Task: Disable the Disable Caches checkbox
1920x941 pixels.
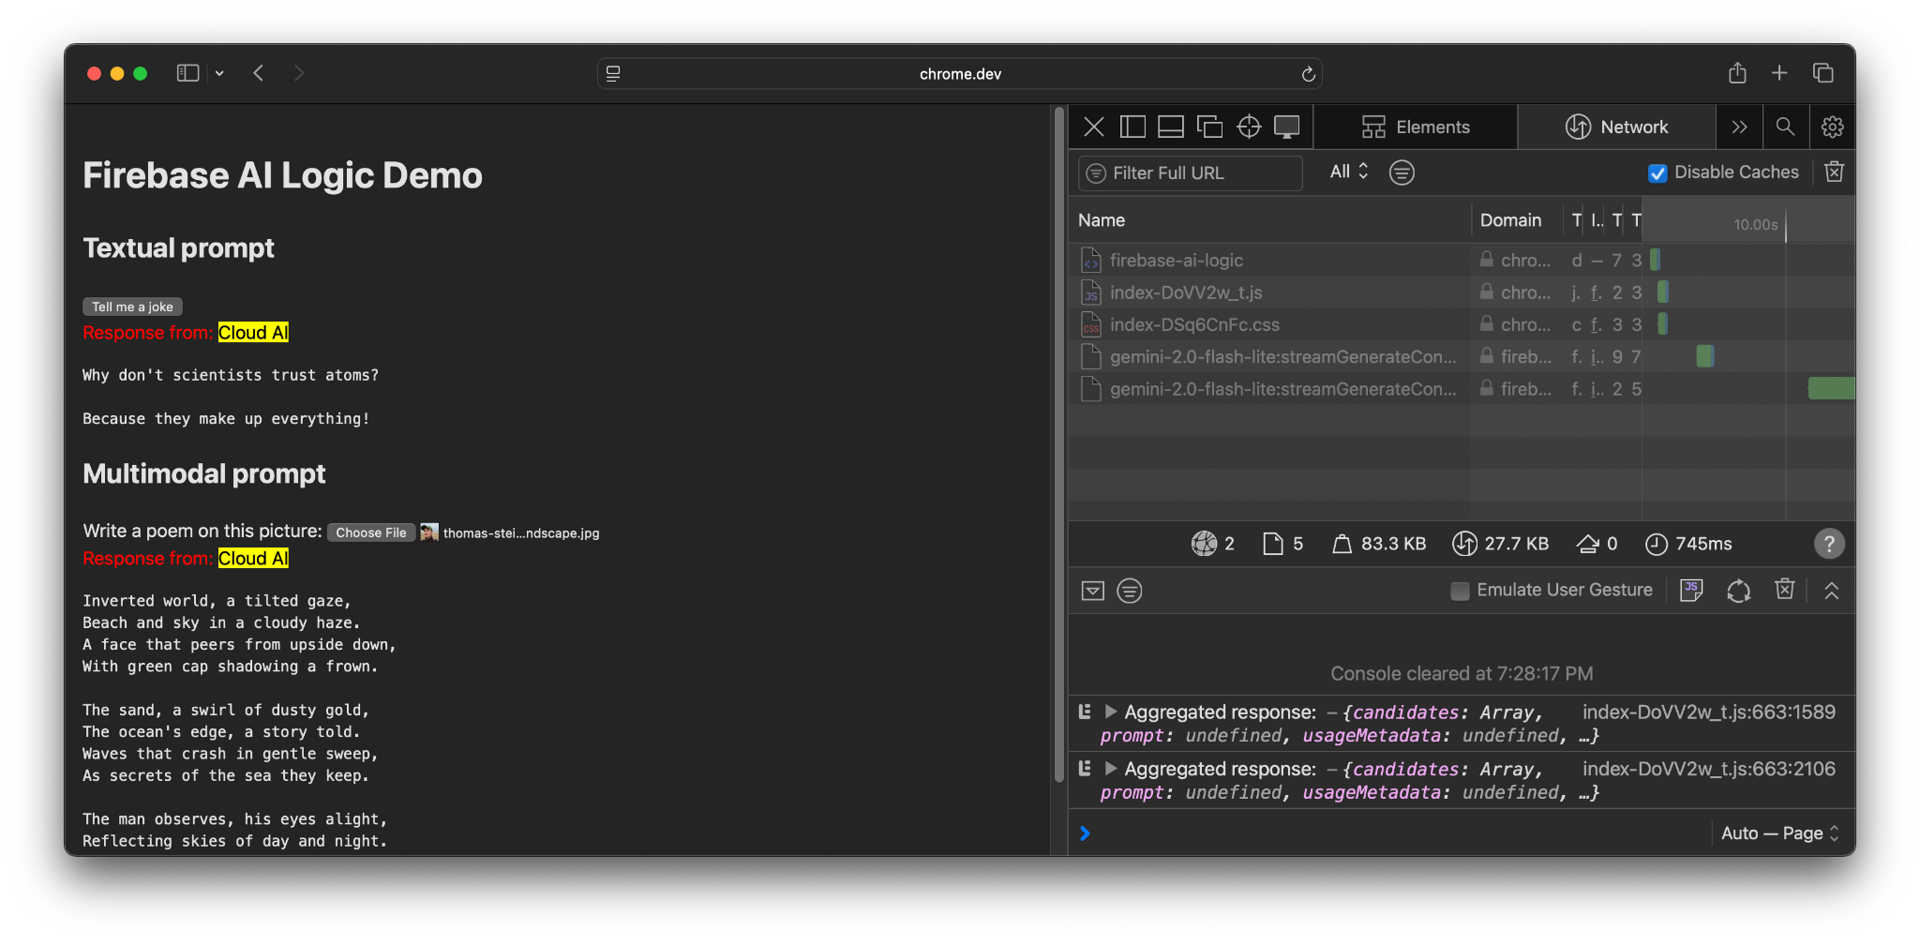Action: click(x=1658, y=172)
